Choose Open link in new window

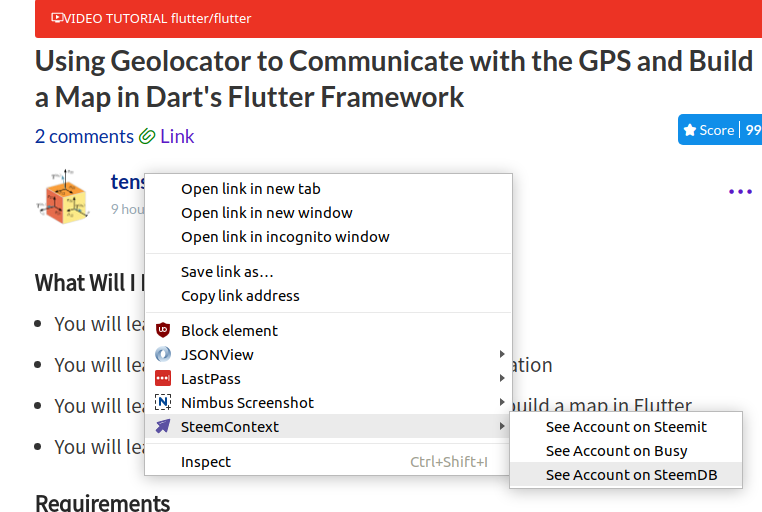coord(328,213)
